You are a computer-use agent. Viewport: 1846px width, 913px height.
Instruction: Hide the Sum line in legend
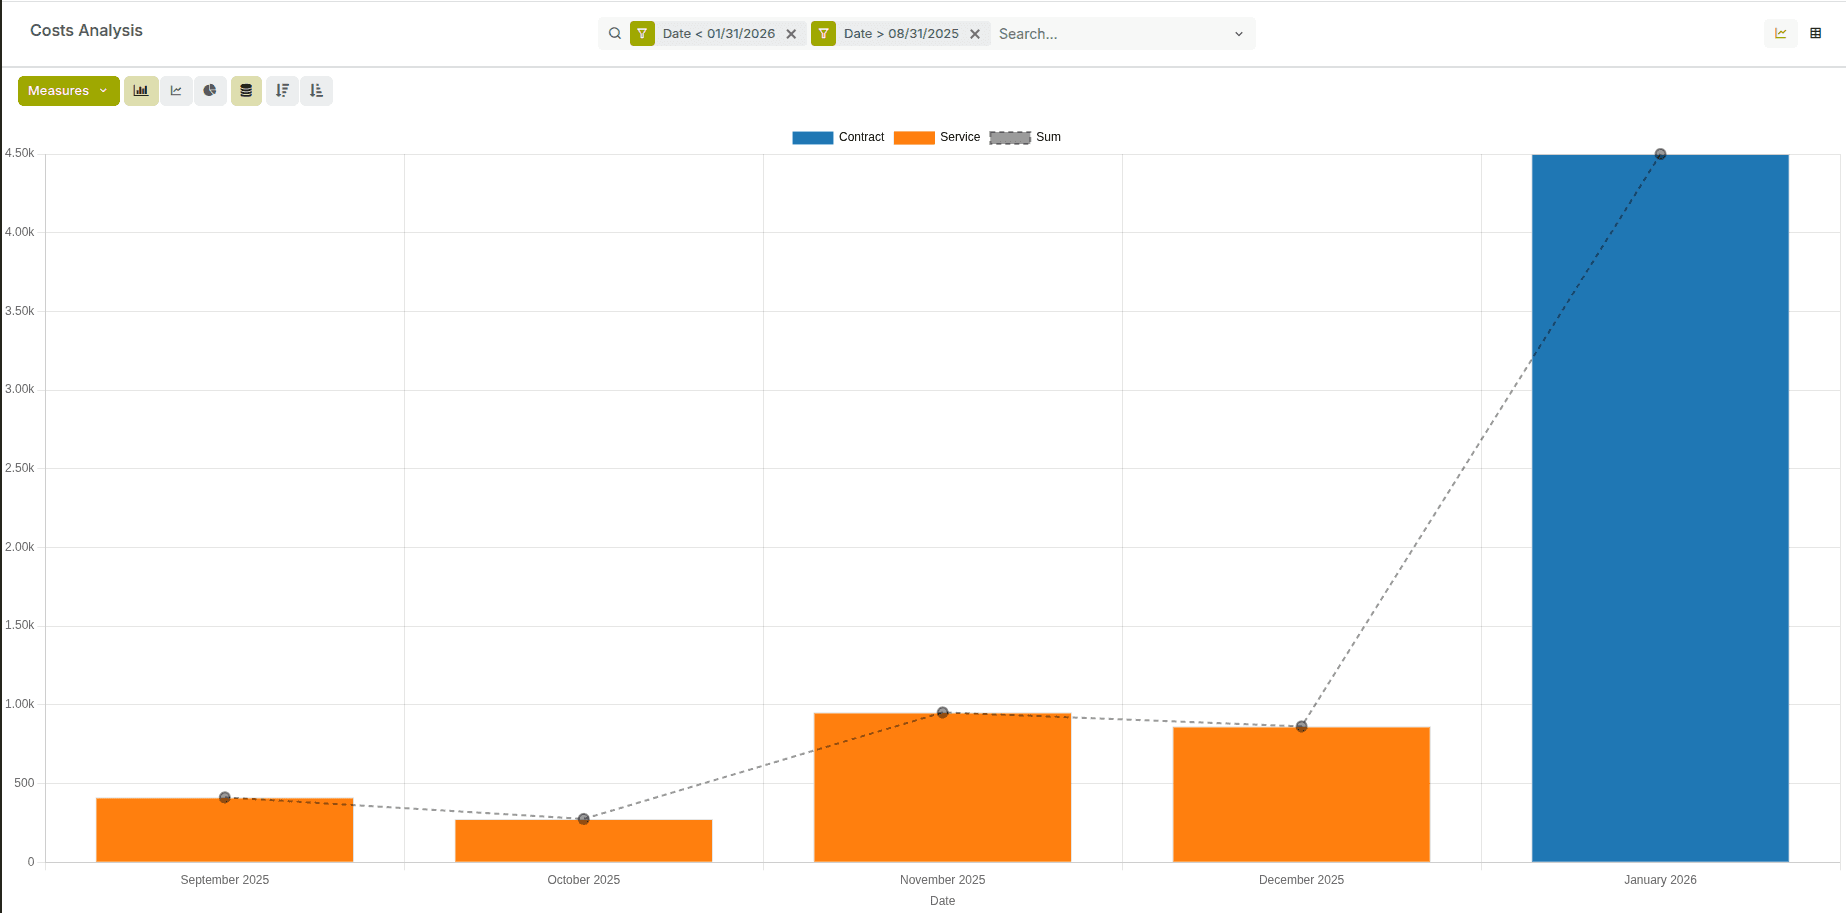(1025, 137)
